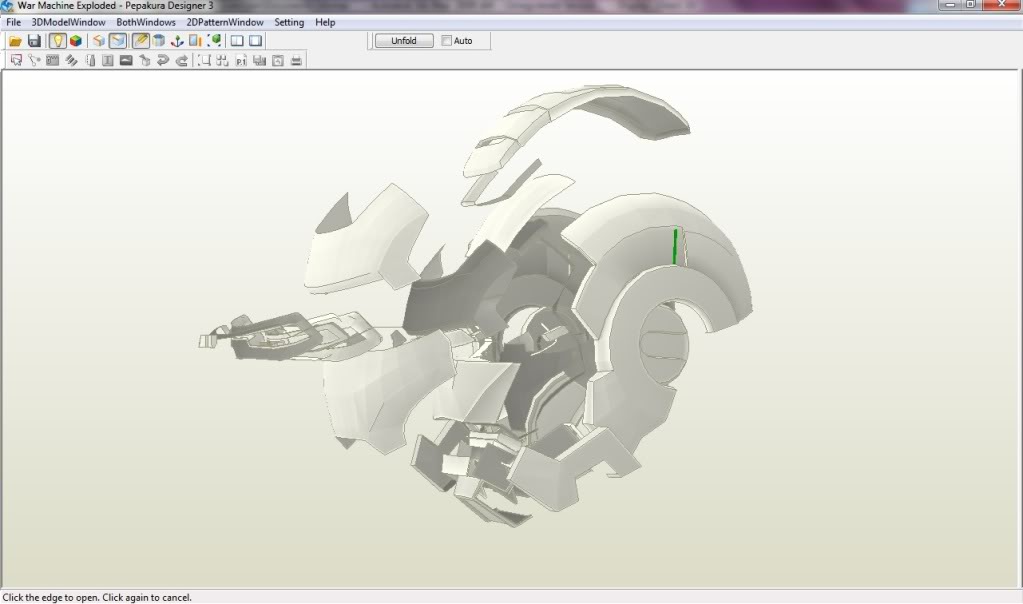Open the File menu
The width and height of the screenshot is (1023, 604).
[14, 22]
